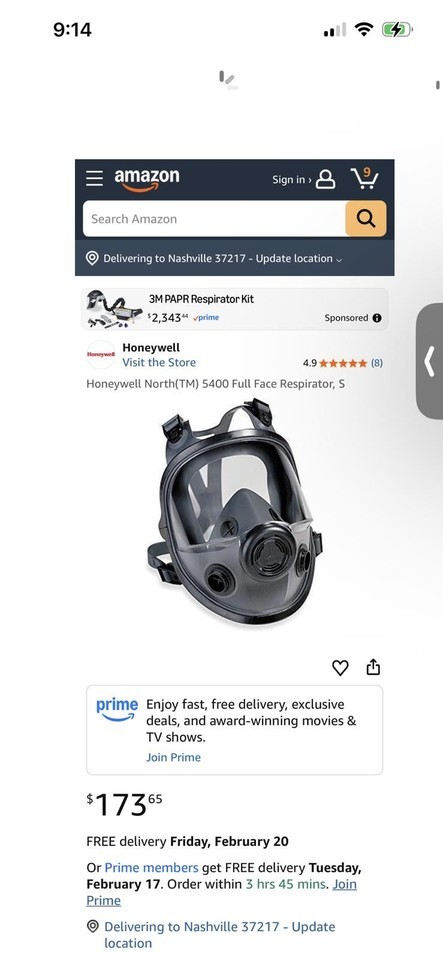Open Sign in link

(x=292, y=179)
